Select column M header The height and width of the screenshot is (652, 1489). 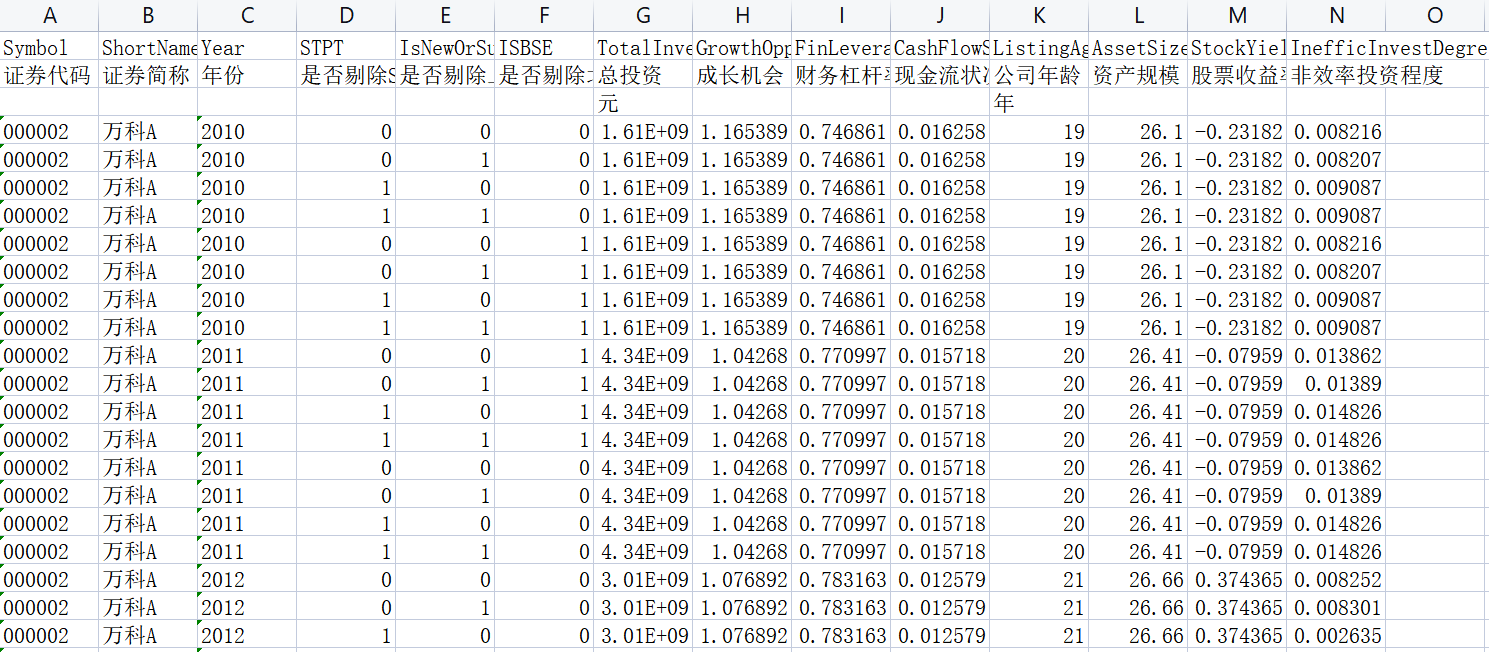pos(1238,15)
